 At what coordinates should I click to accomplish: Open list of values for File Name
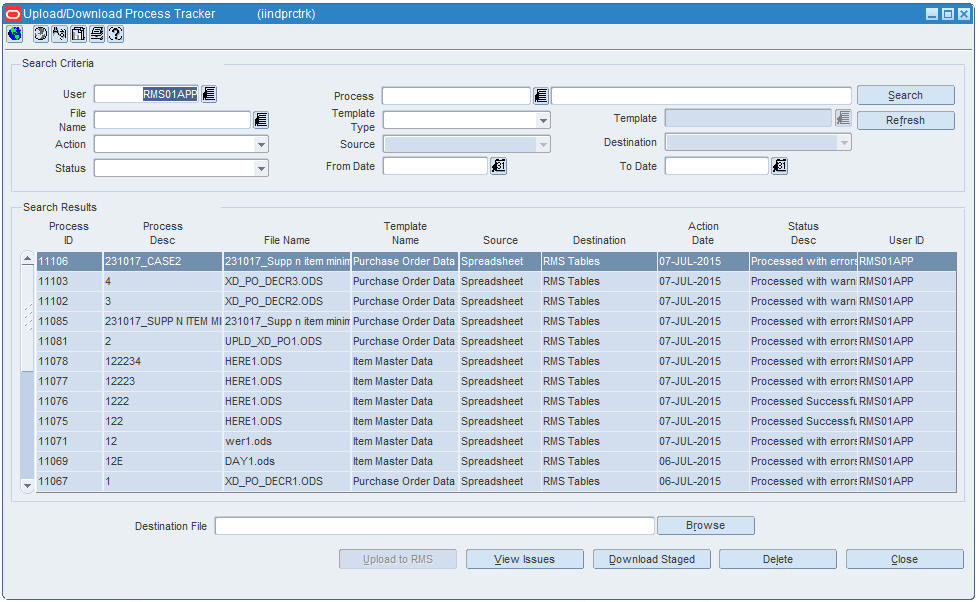click(261, 120)
